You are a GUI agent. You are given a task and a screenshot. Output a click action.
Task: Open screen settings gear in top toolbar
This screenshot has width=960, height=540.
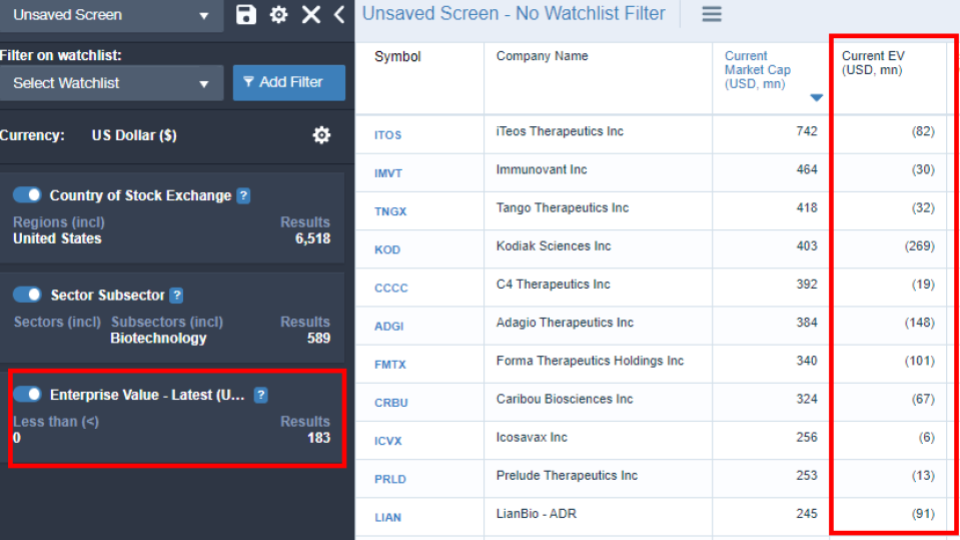point(279,14)
